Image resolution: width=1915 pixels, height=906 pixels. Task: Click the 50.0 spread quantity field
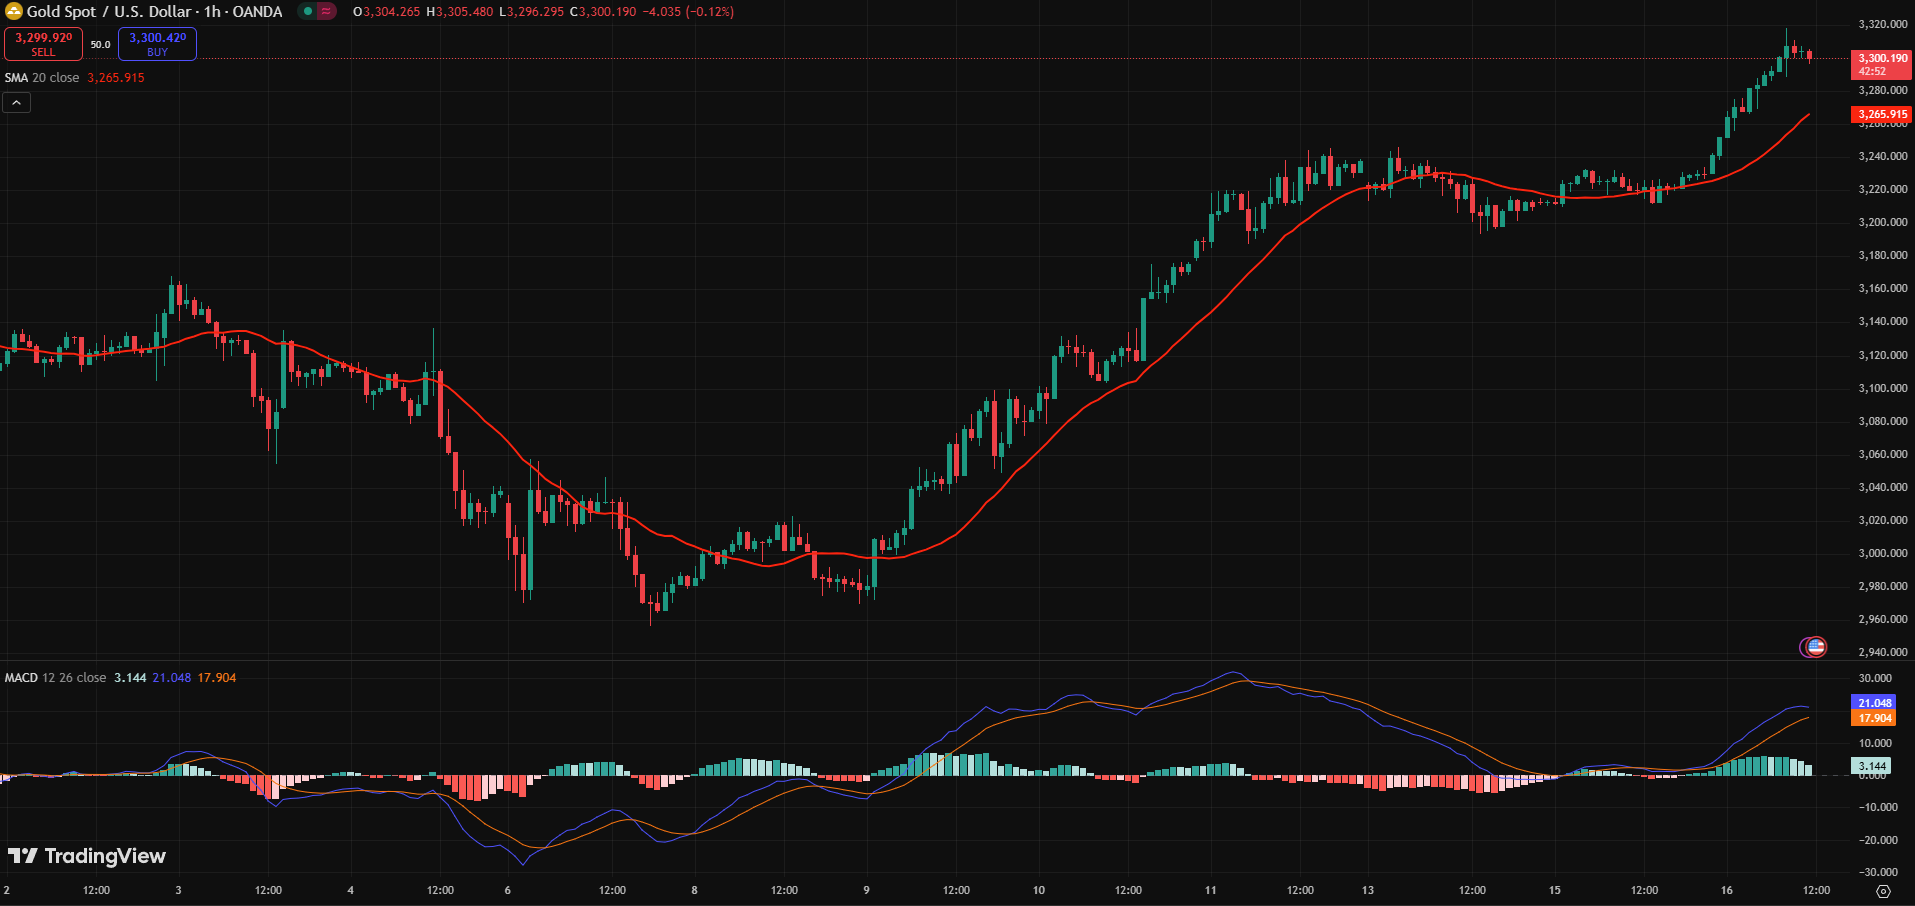[x=101, y=45]
